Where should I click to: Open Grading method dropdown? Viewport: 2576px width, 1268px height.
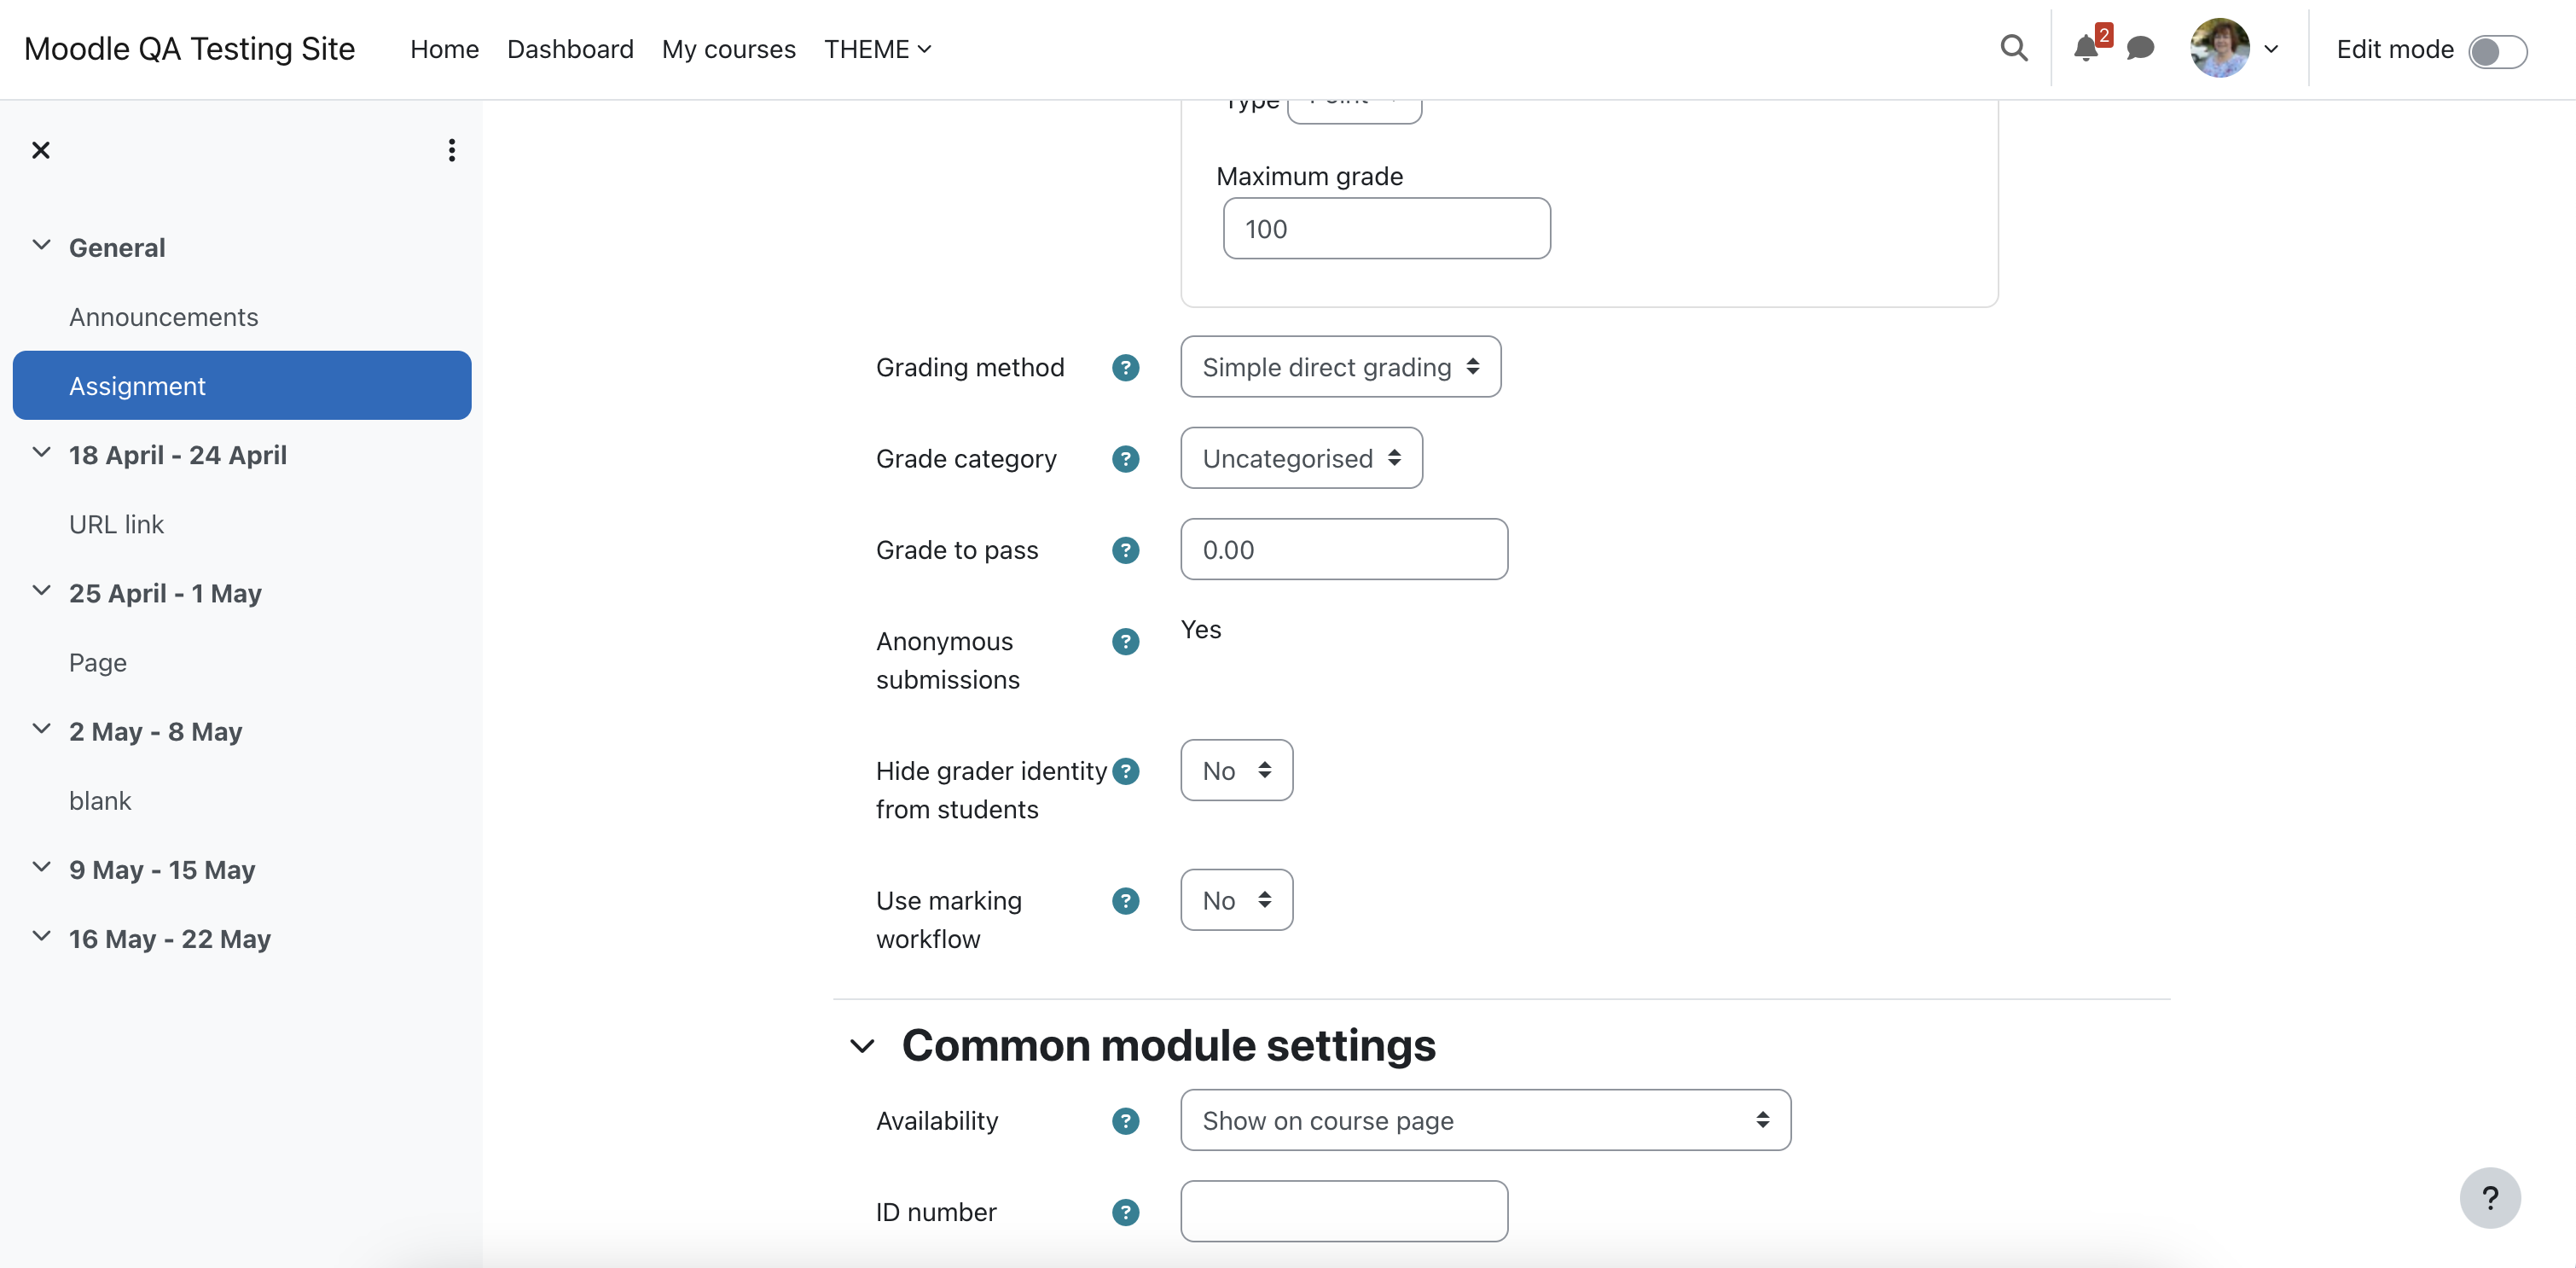1340,367
